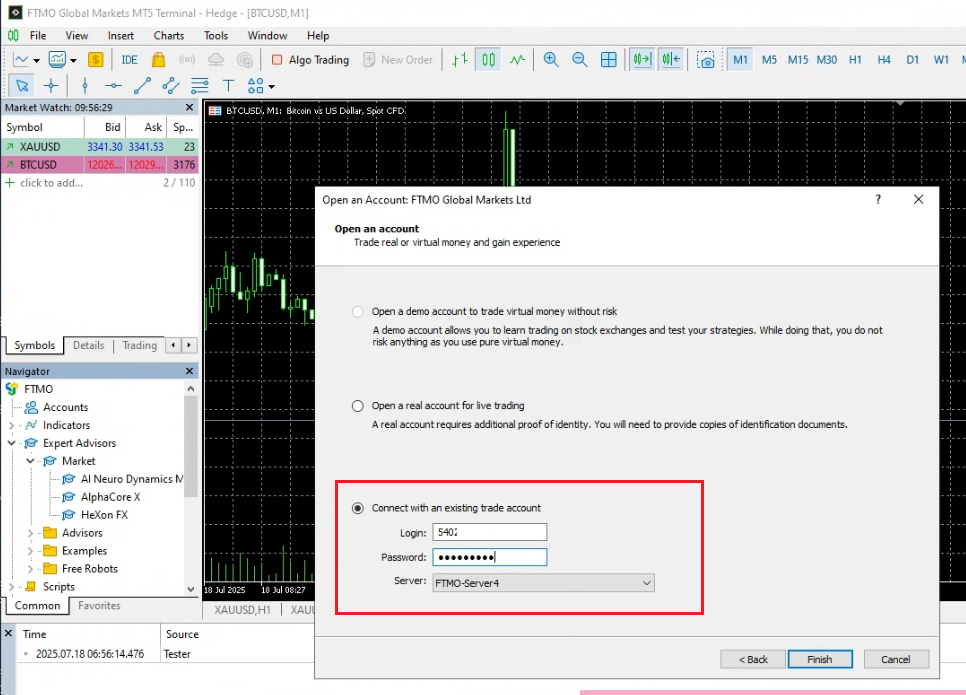Click the Login input field
The height and width of the screenshot is (695, 966).
point(490,532)
